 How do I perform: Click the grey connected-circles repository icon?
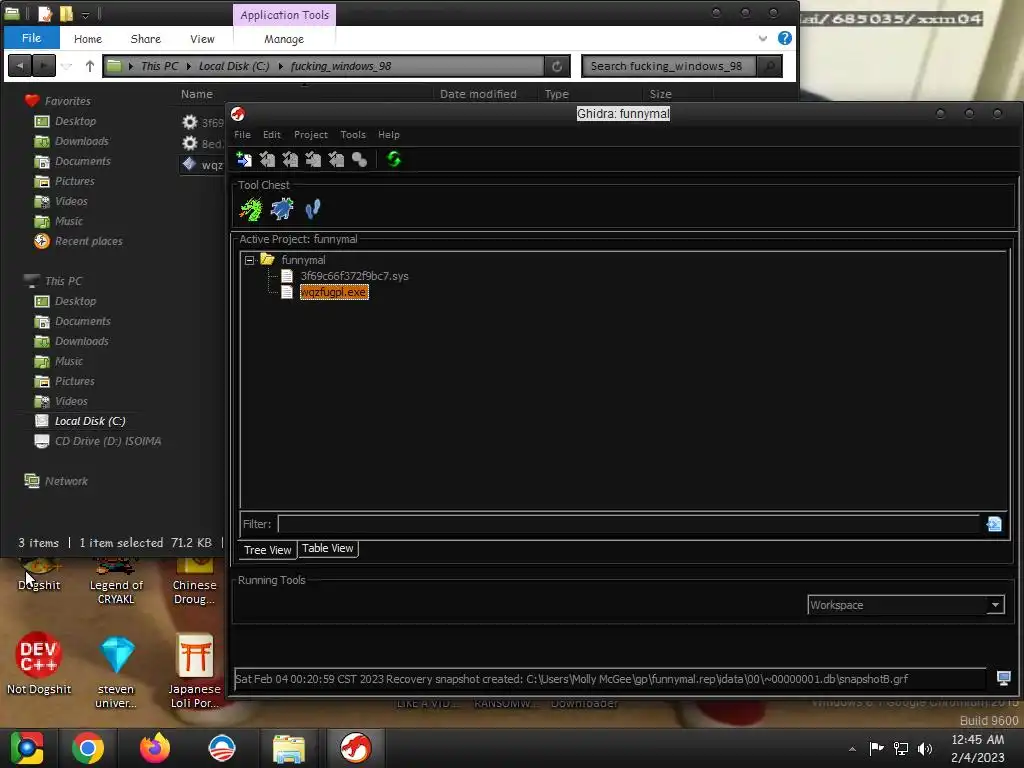(x=359, y=159)
